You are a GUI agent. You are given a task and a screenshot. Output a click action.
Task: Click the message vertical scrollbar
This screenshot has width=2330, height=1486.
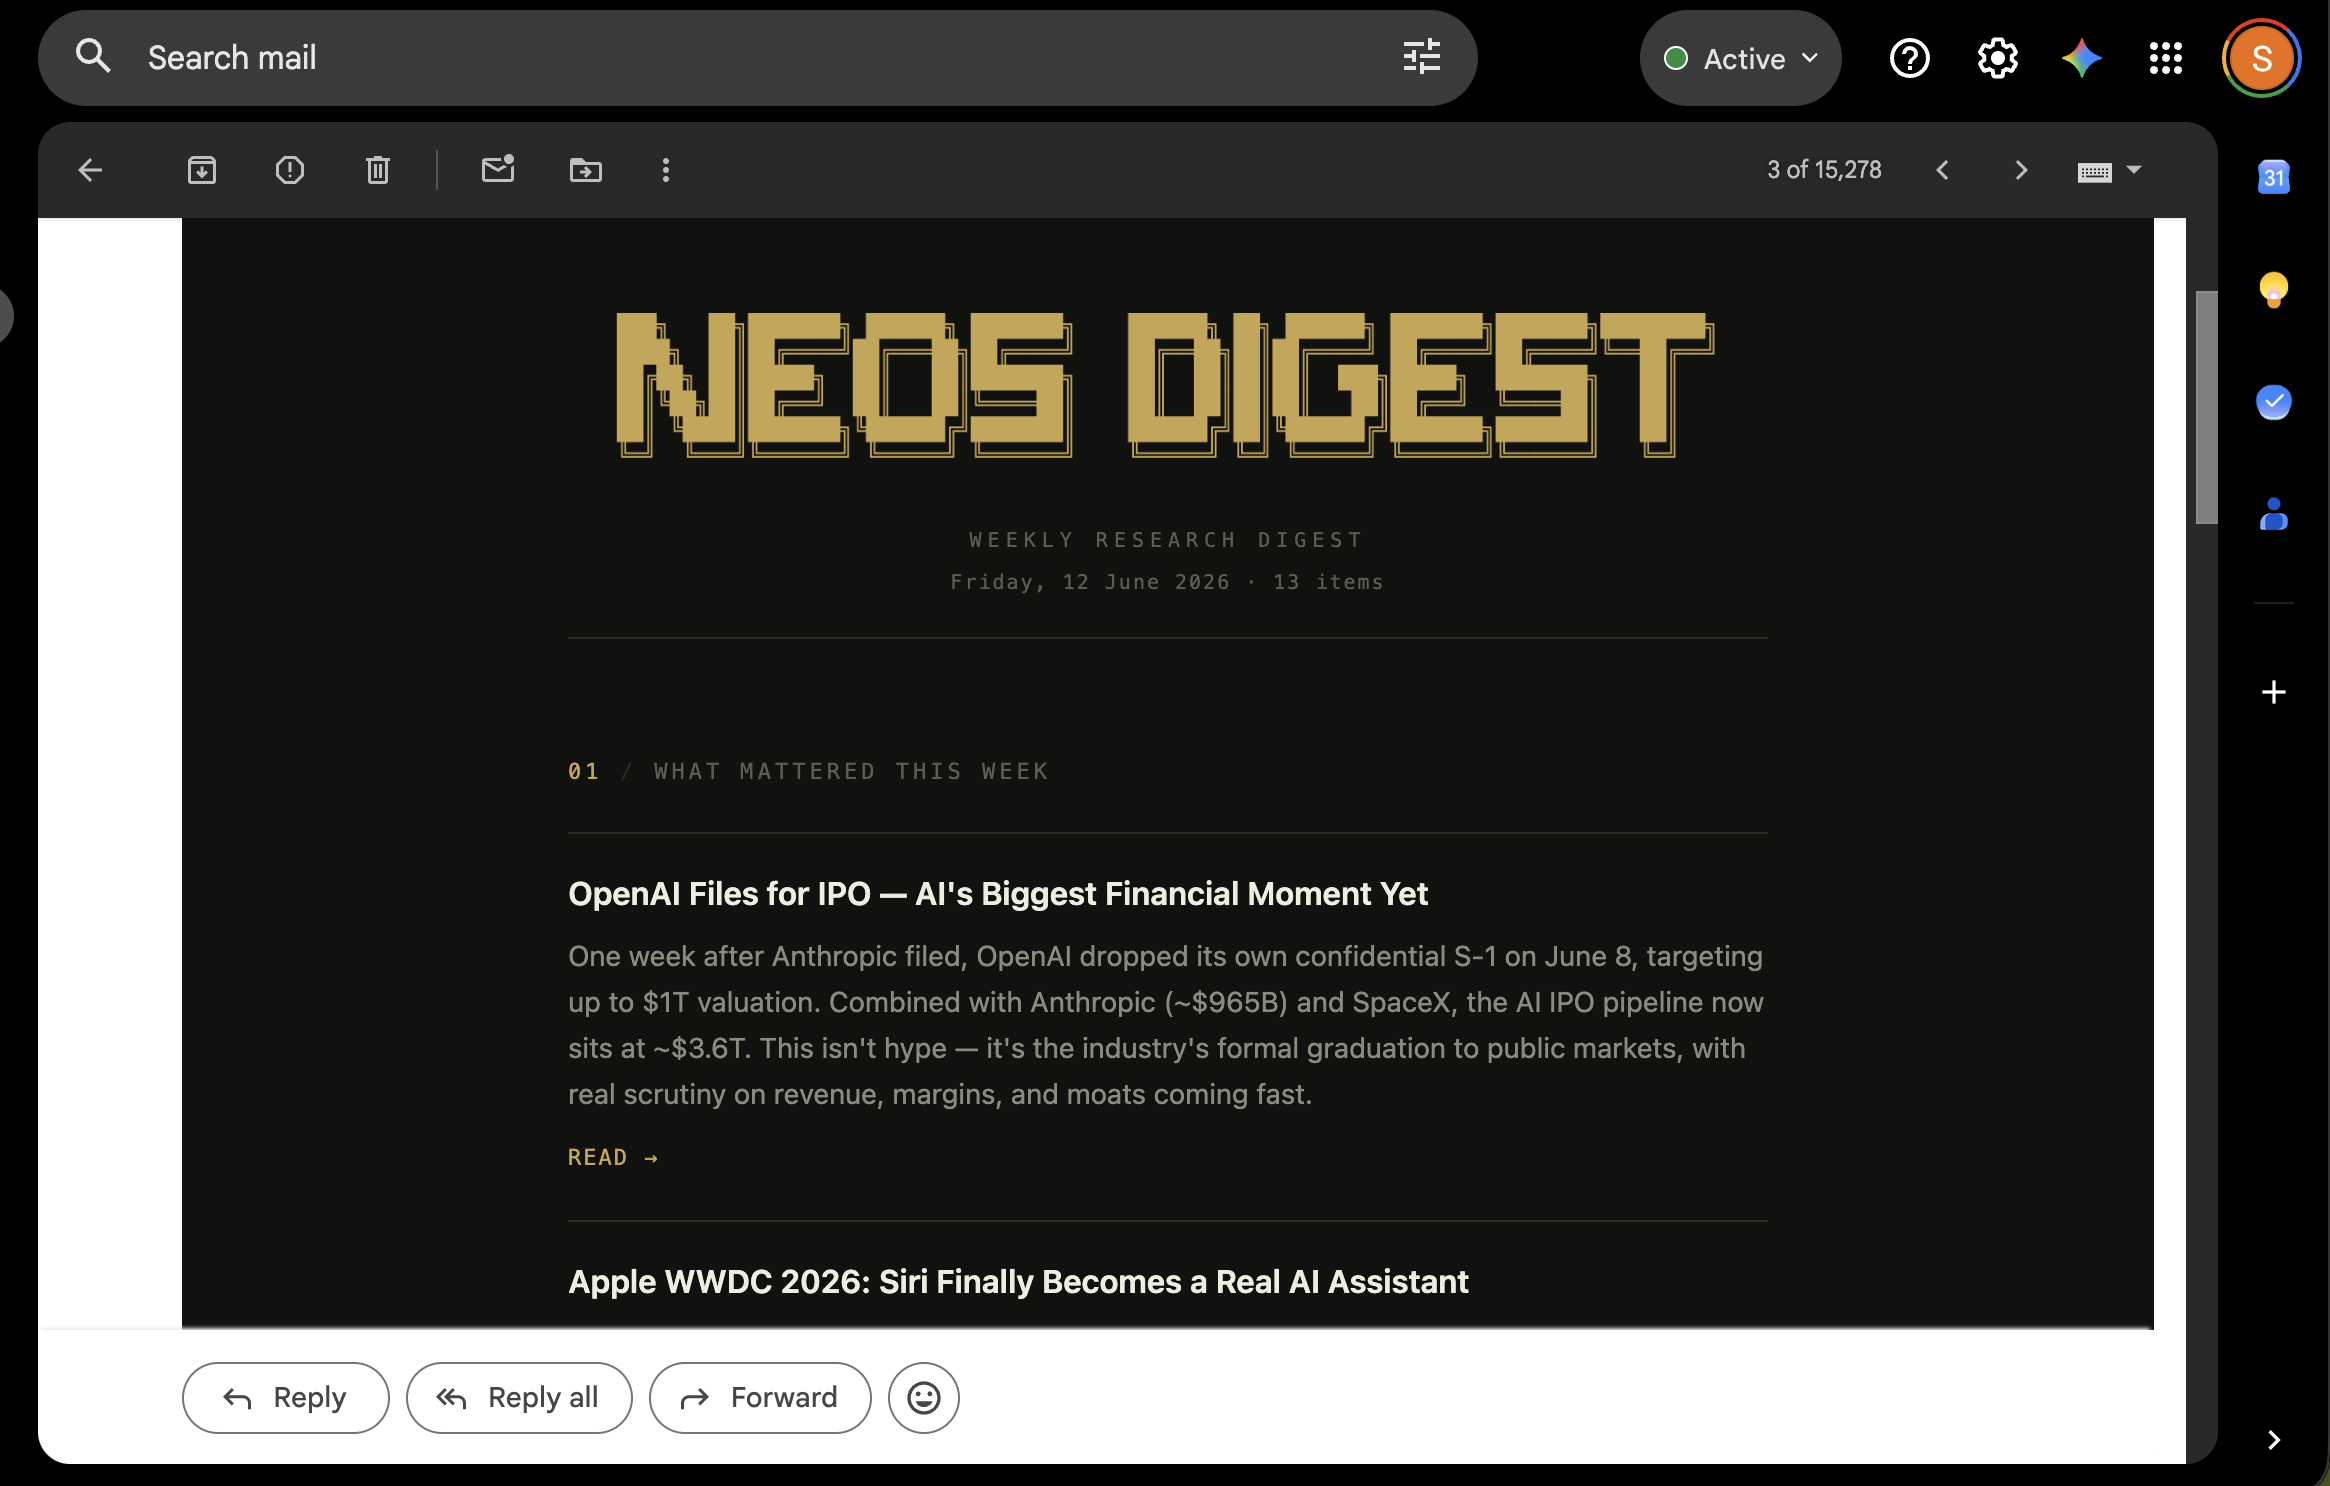click(x=2206, y=408)
